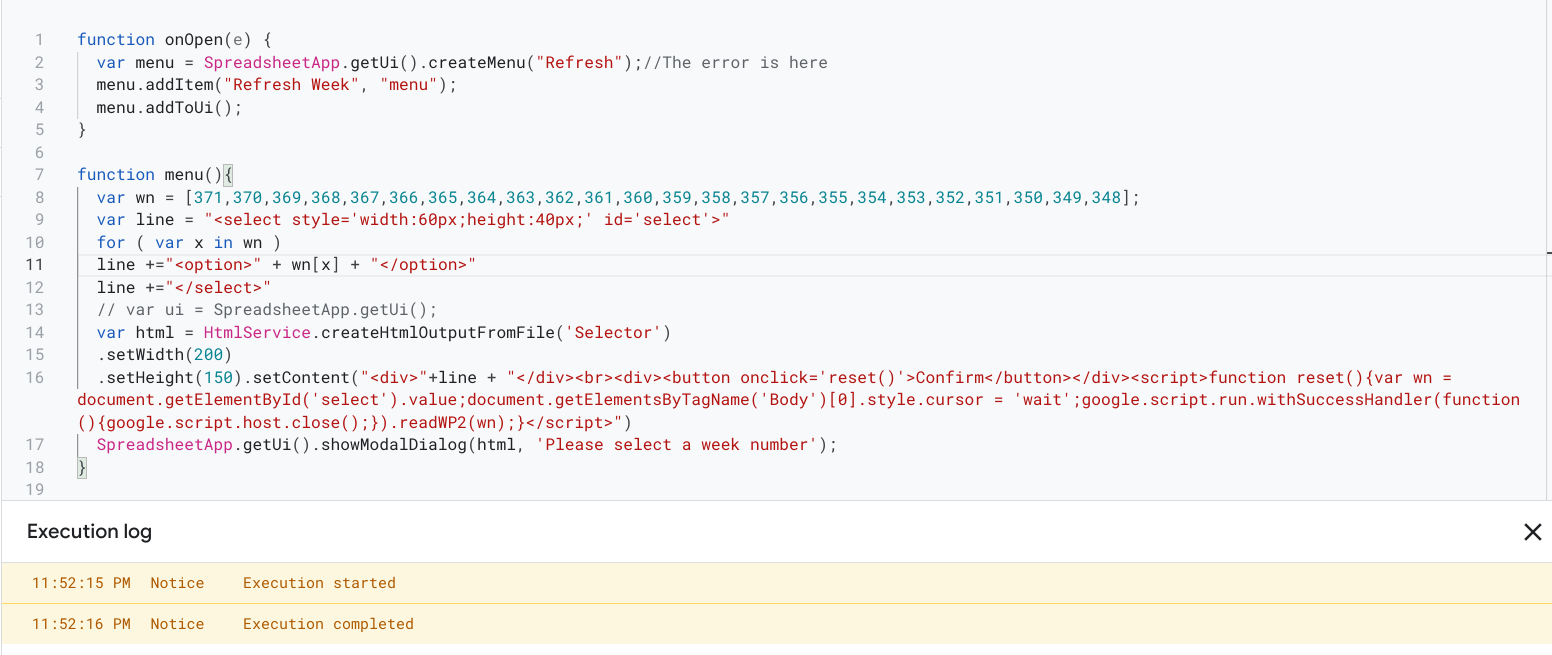Click the 'for ( var x in wn )' line
Image resolution: width=1552 pixels, height=655 pixels.
pos(188,242)
